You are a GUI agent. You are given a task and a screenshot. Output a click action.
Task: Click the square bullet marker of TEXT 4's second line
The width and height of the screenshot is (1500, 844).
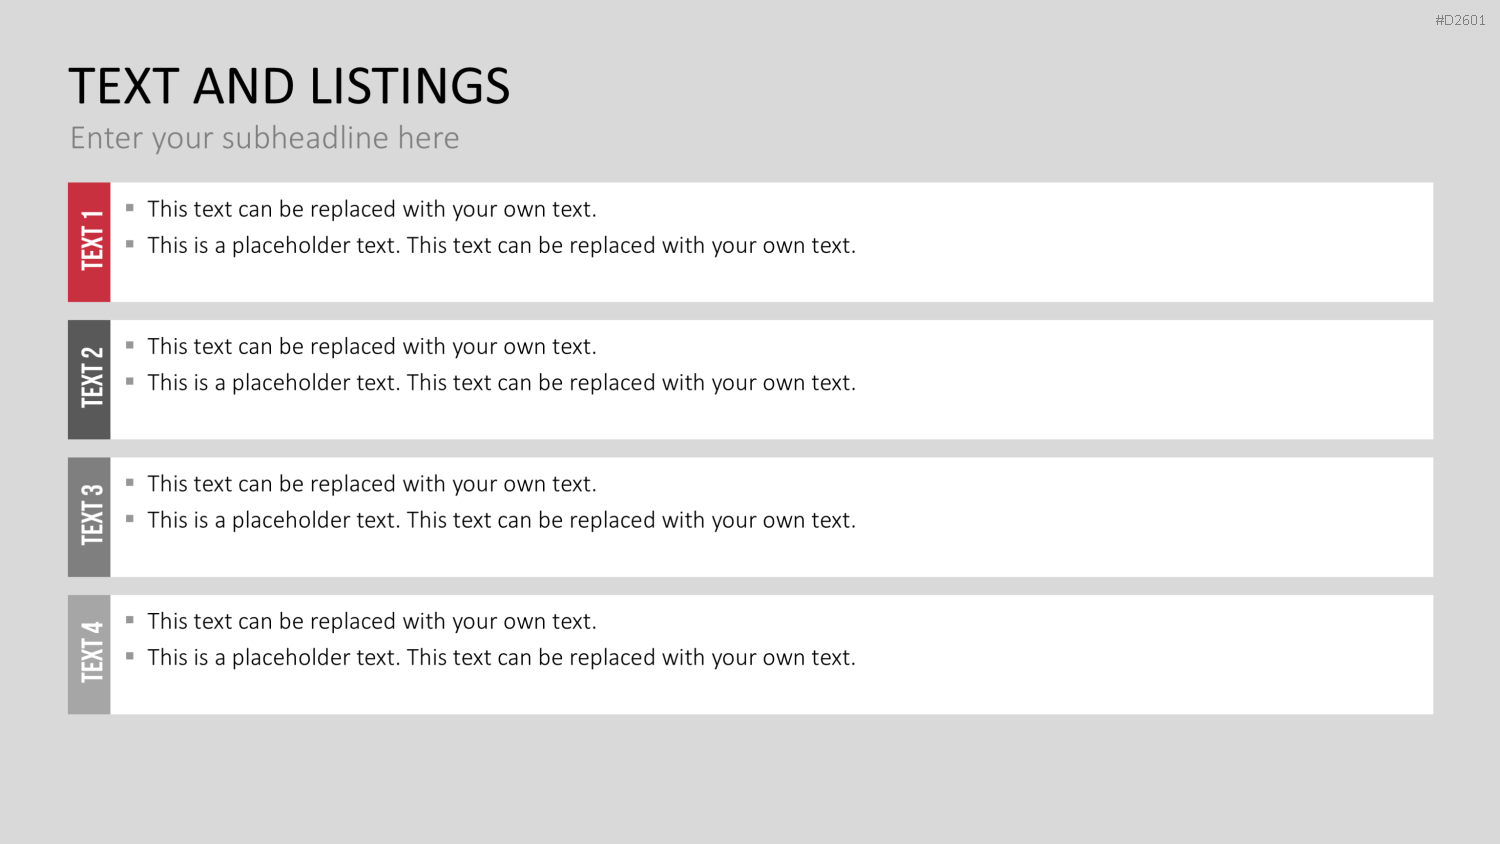coord(130,656)
